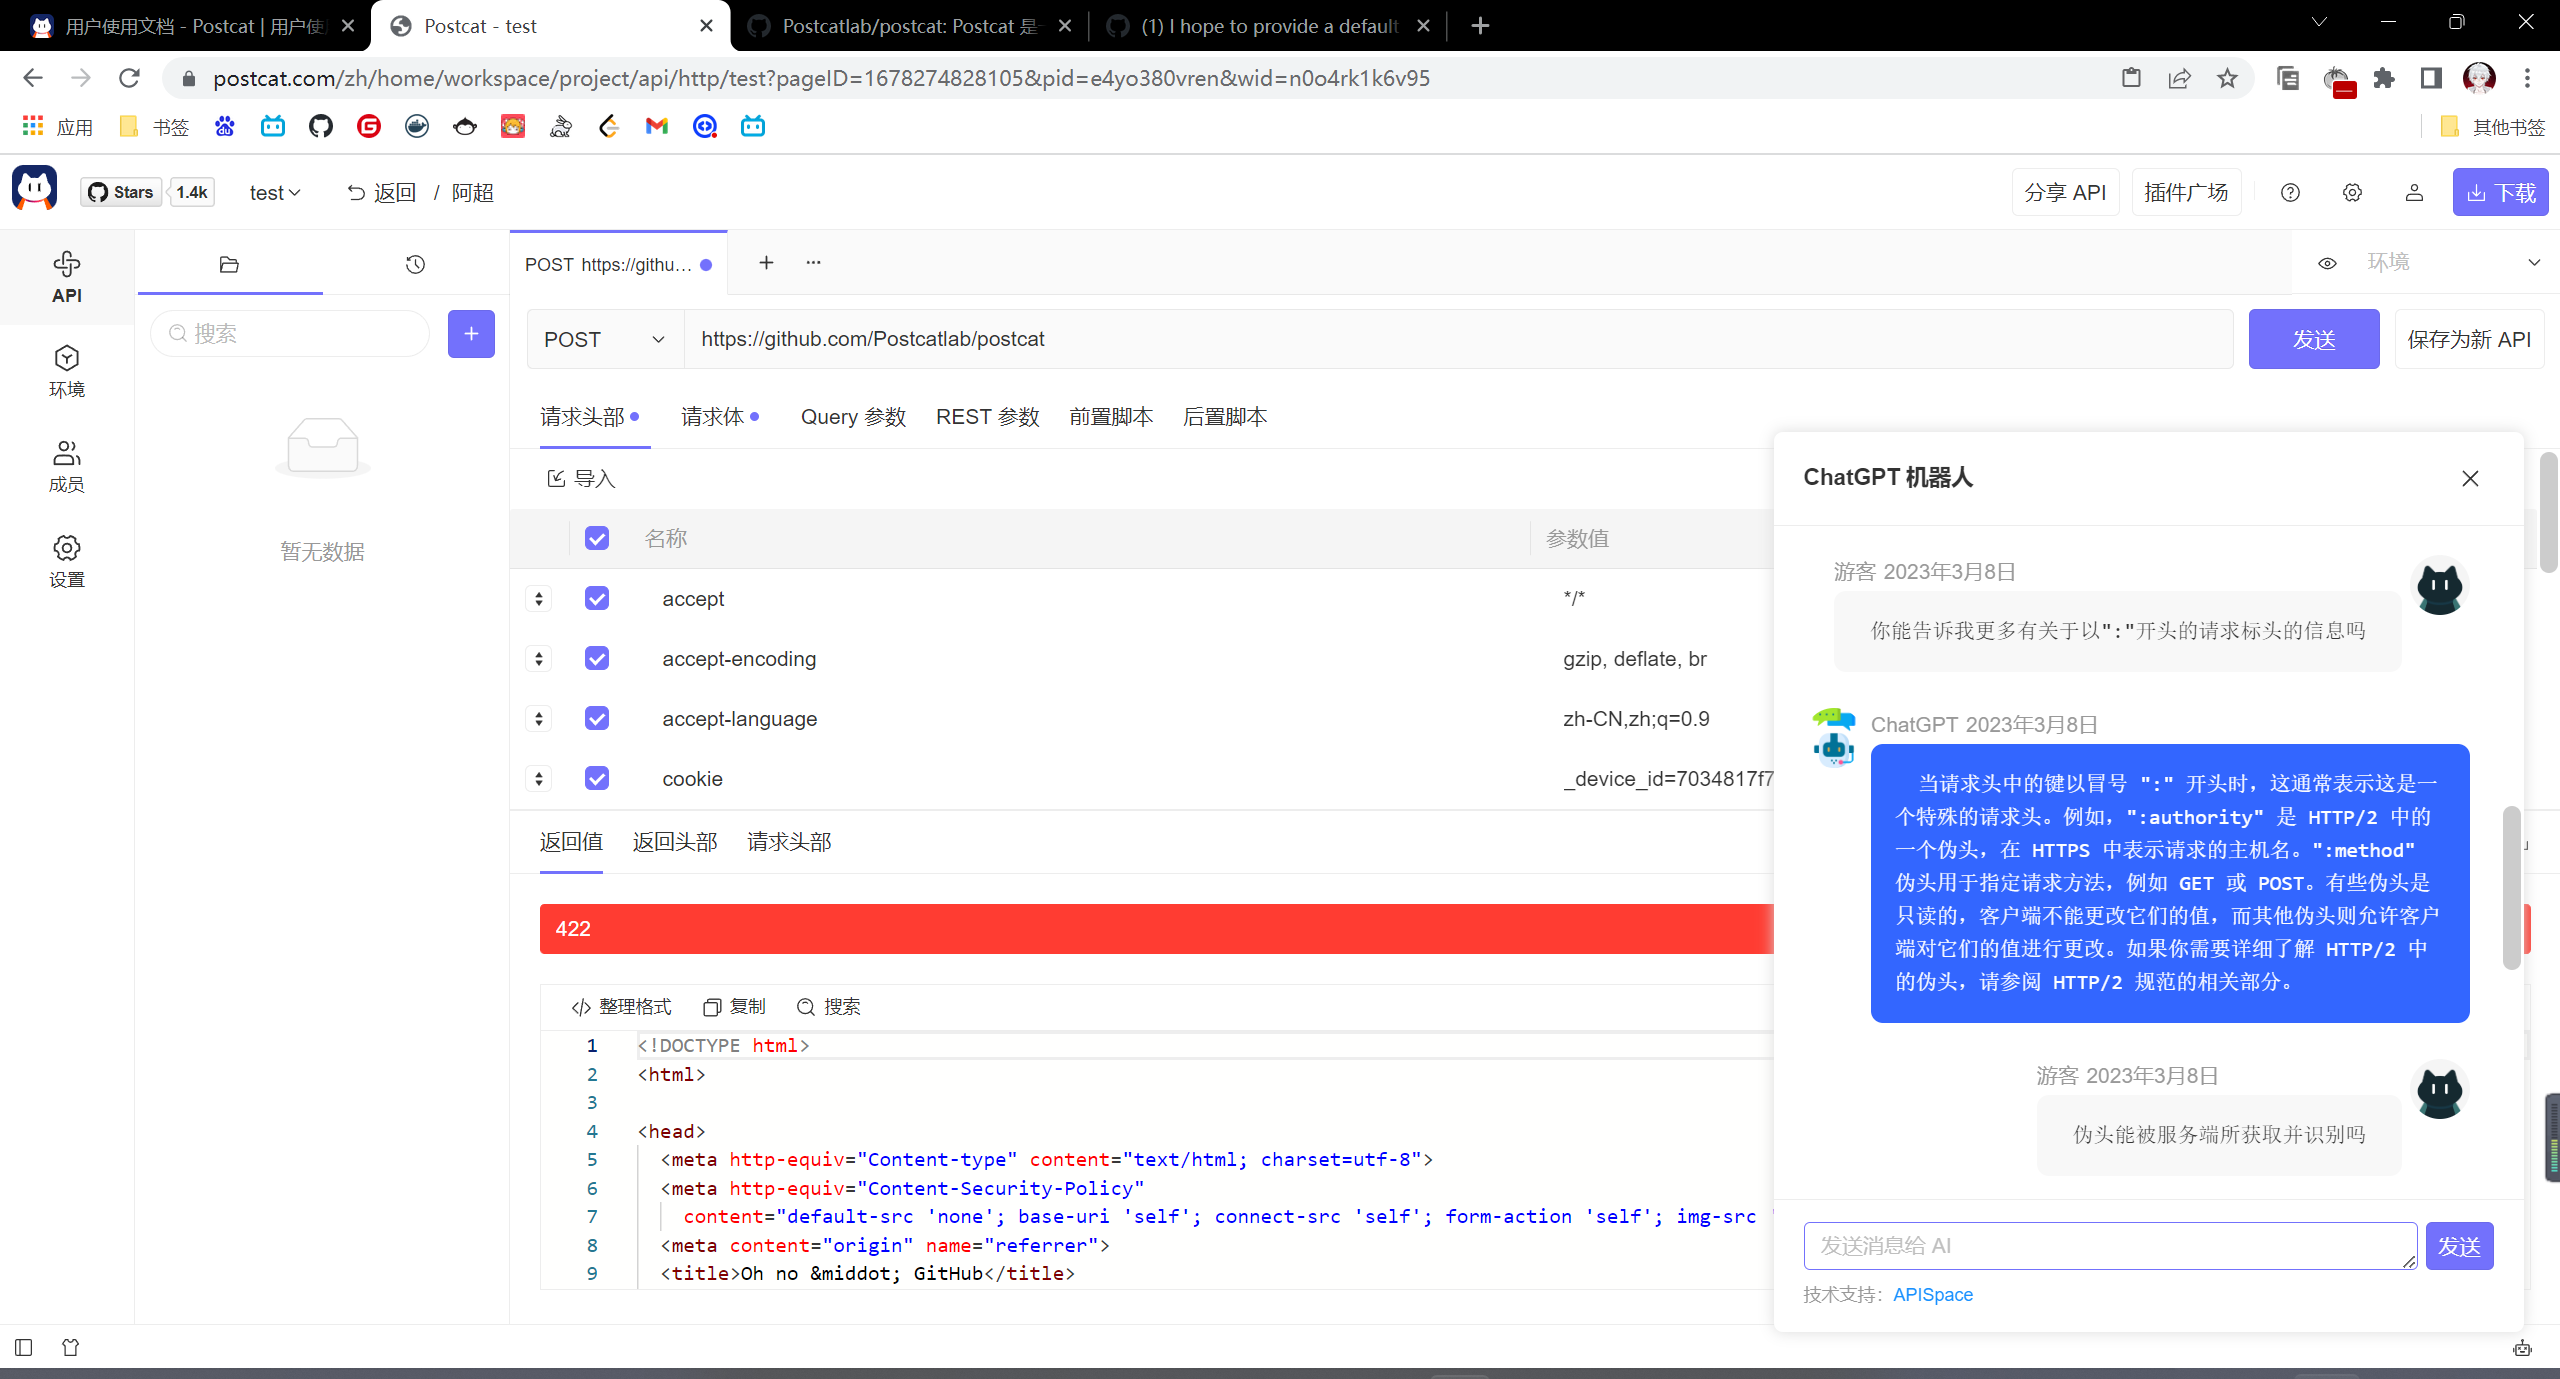Screen dimensions: 2560x1379
Task: Open the APISpace link
Action: pyautogui.click(x=1932, y=1294)
